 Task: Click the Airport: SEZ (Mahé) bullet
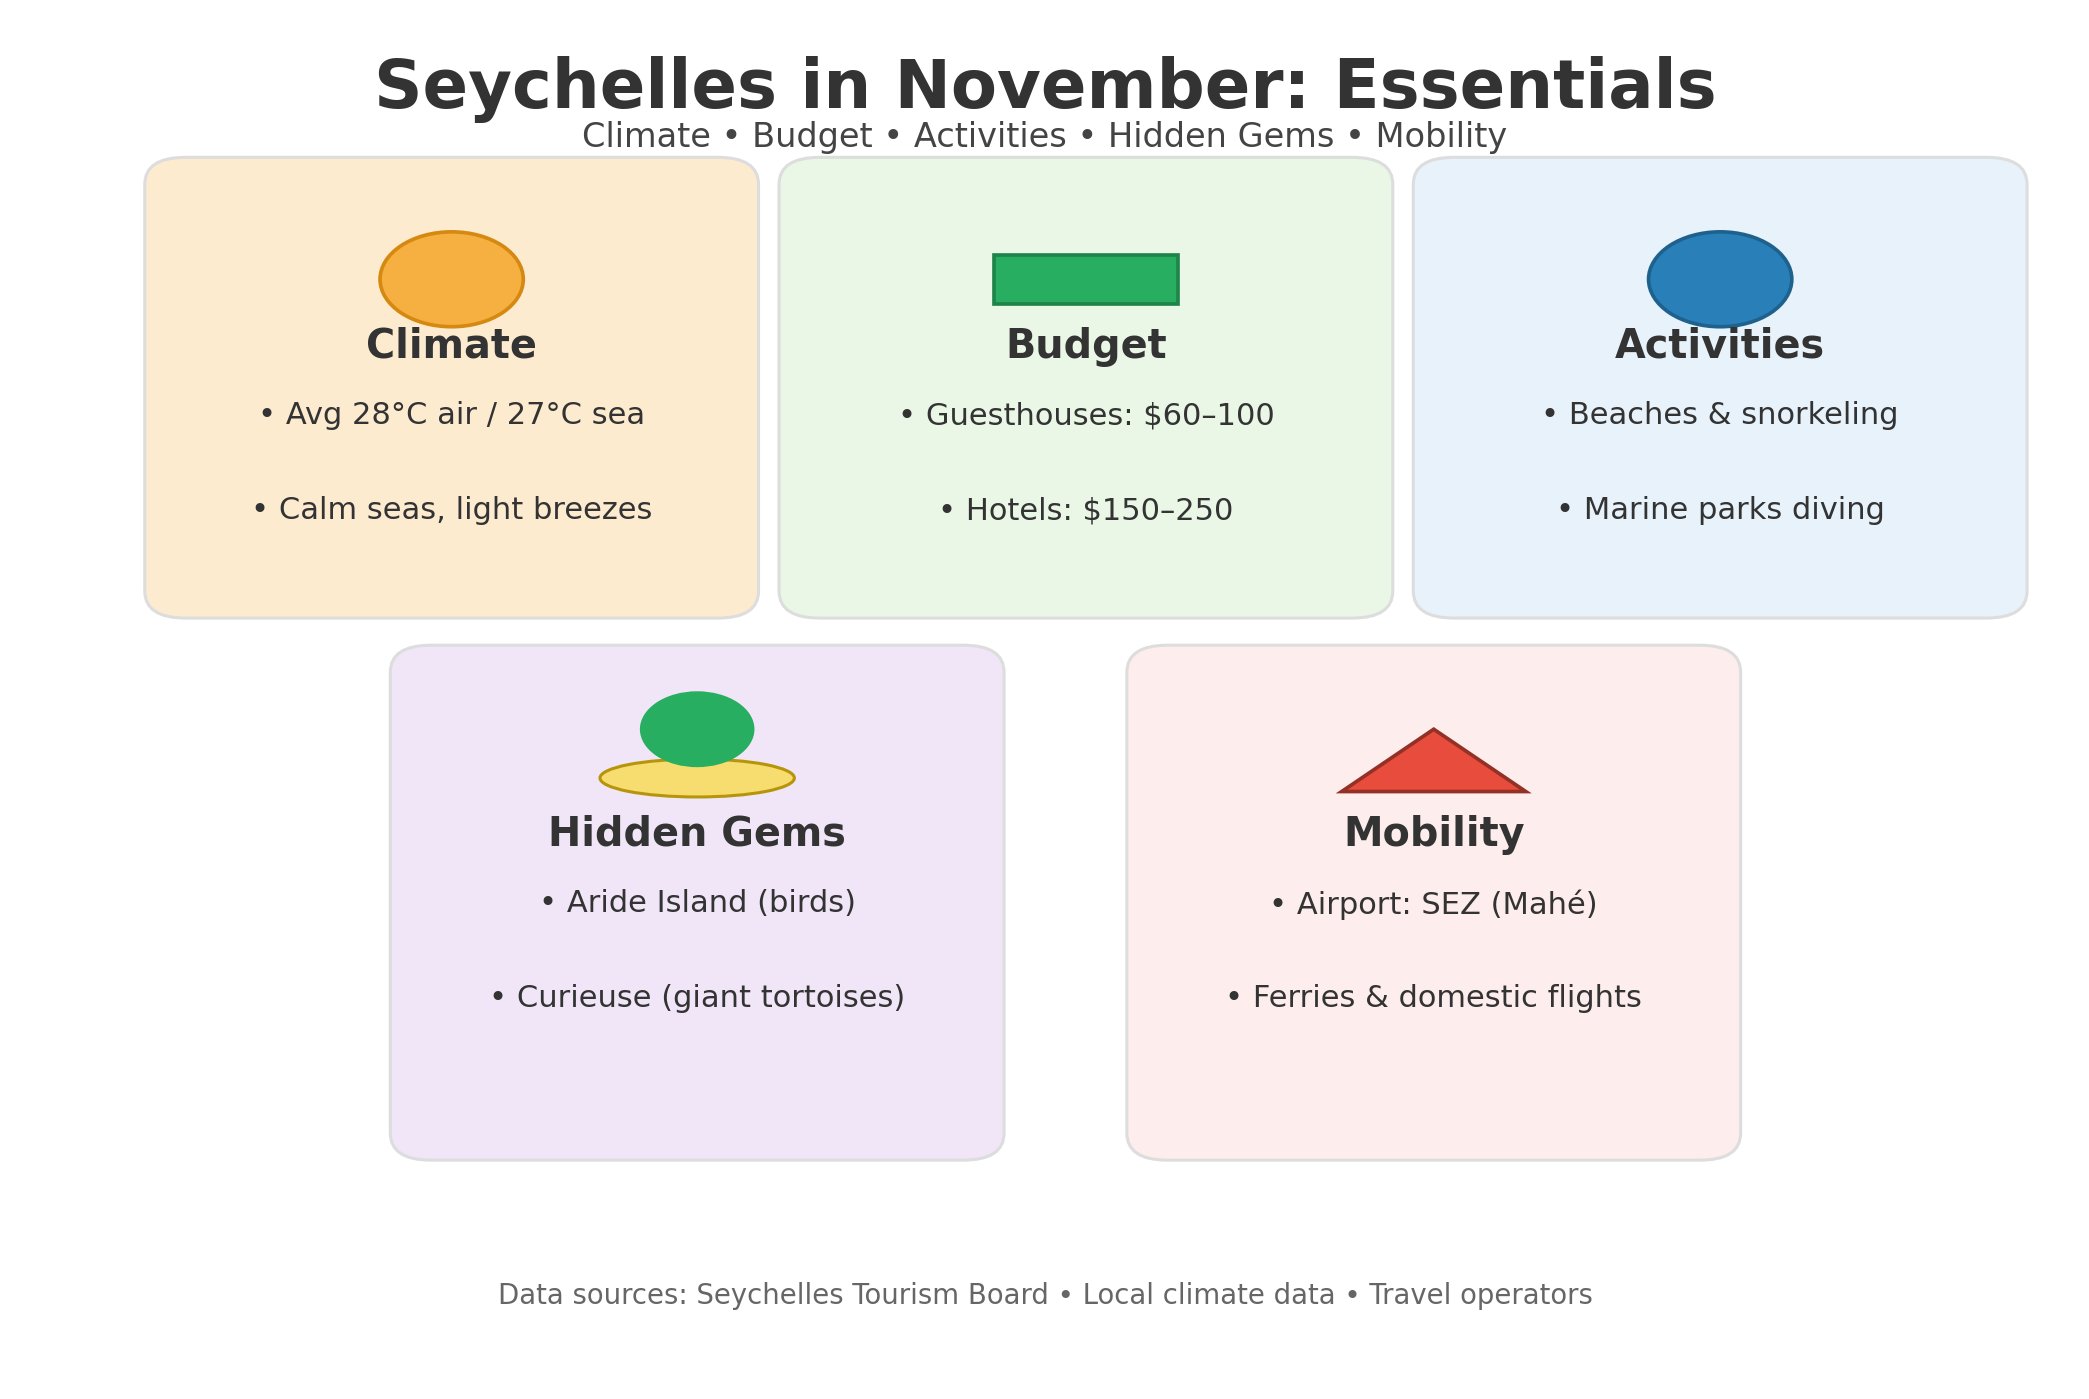pos(1433,904)
